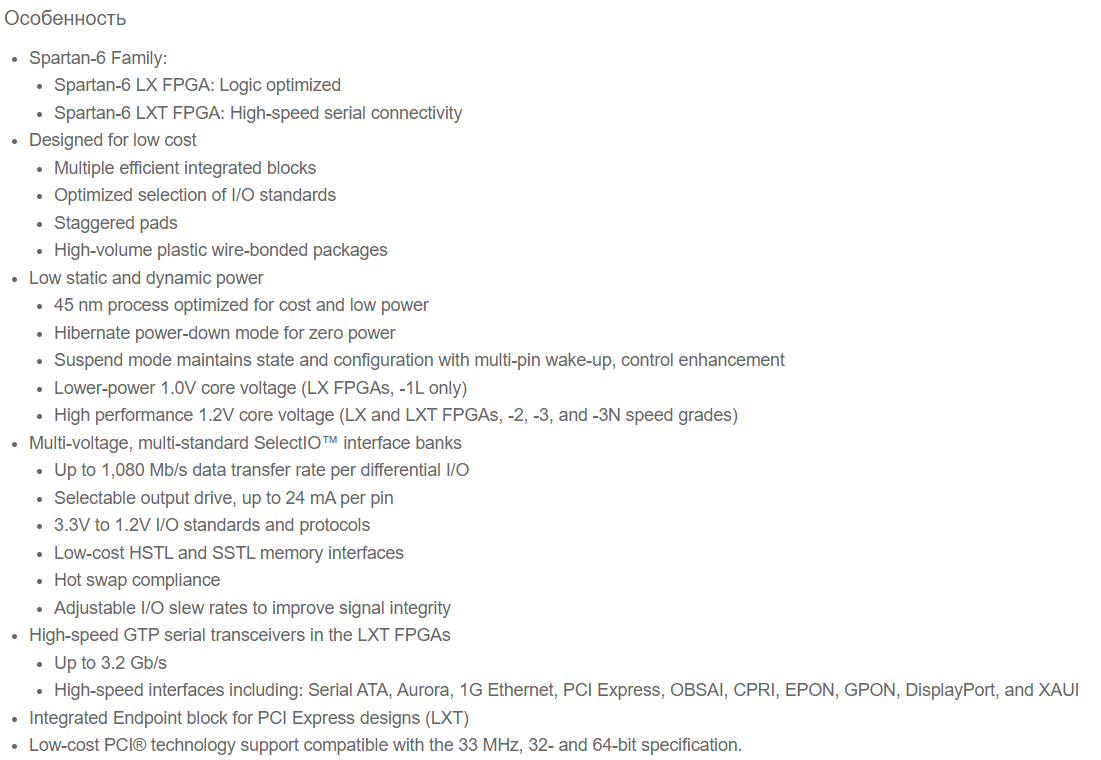Click the SelectIO interface banks item
1101x760 pixels.
click(245, 443)
